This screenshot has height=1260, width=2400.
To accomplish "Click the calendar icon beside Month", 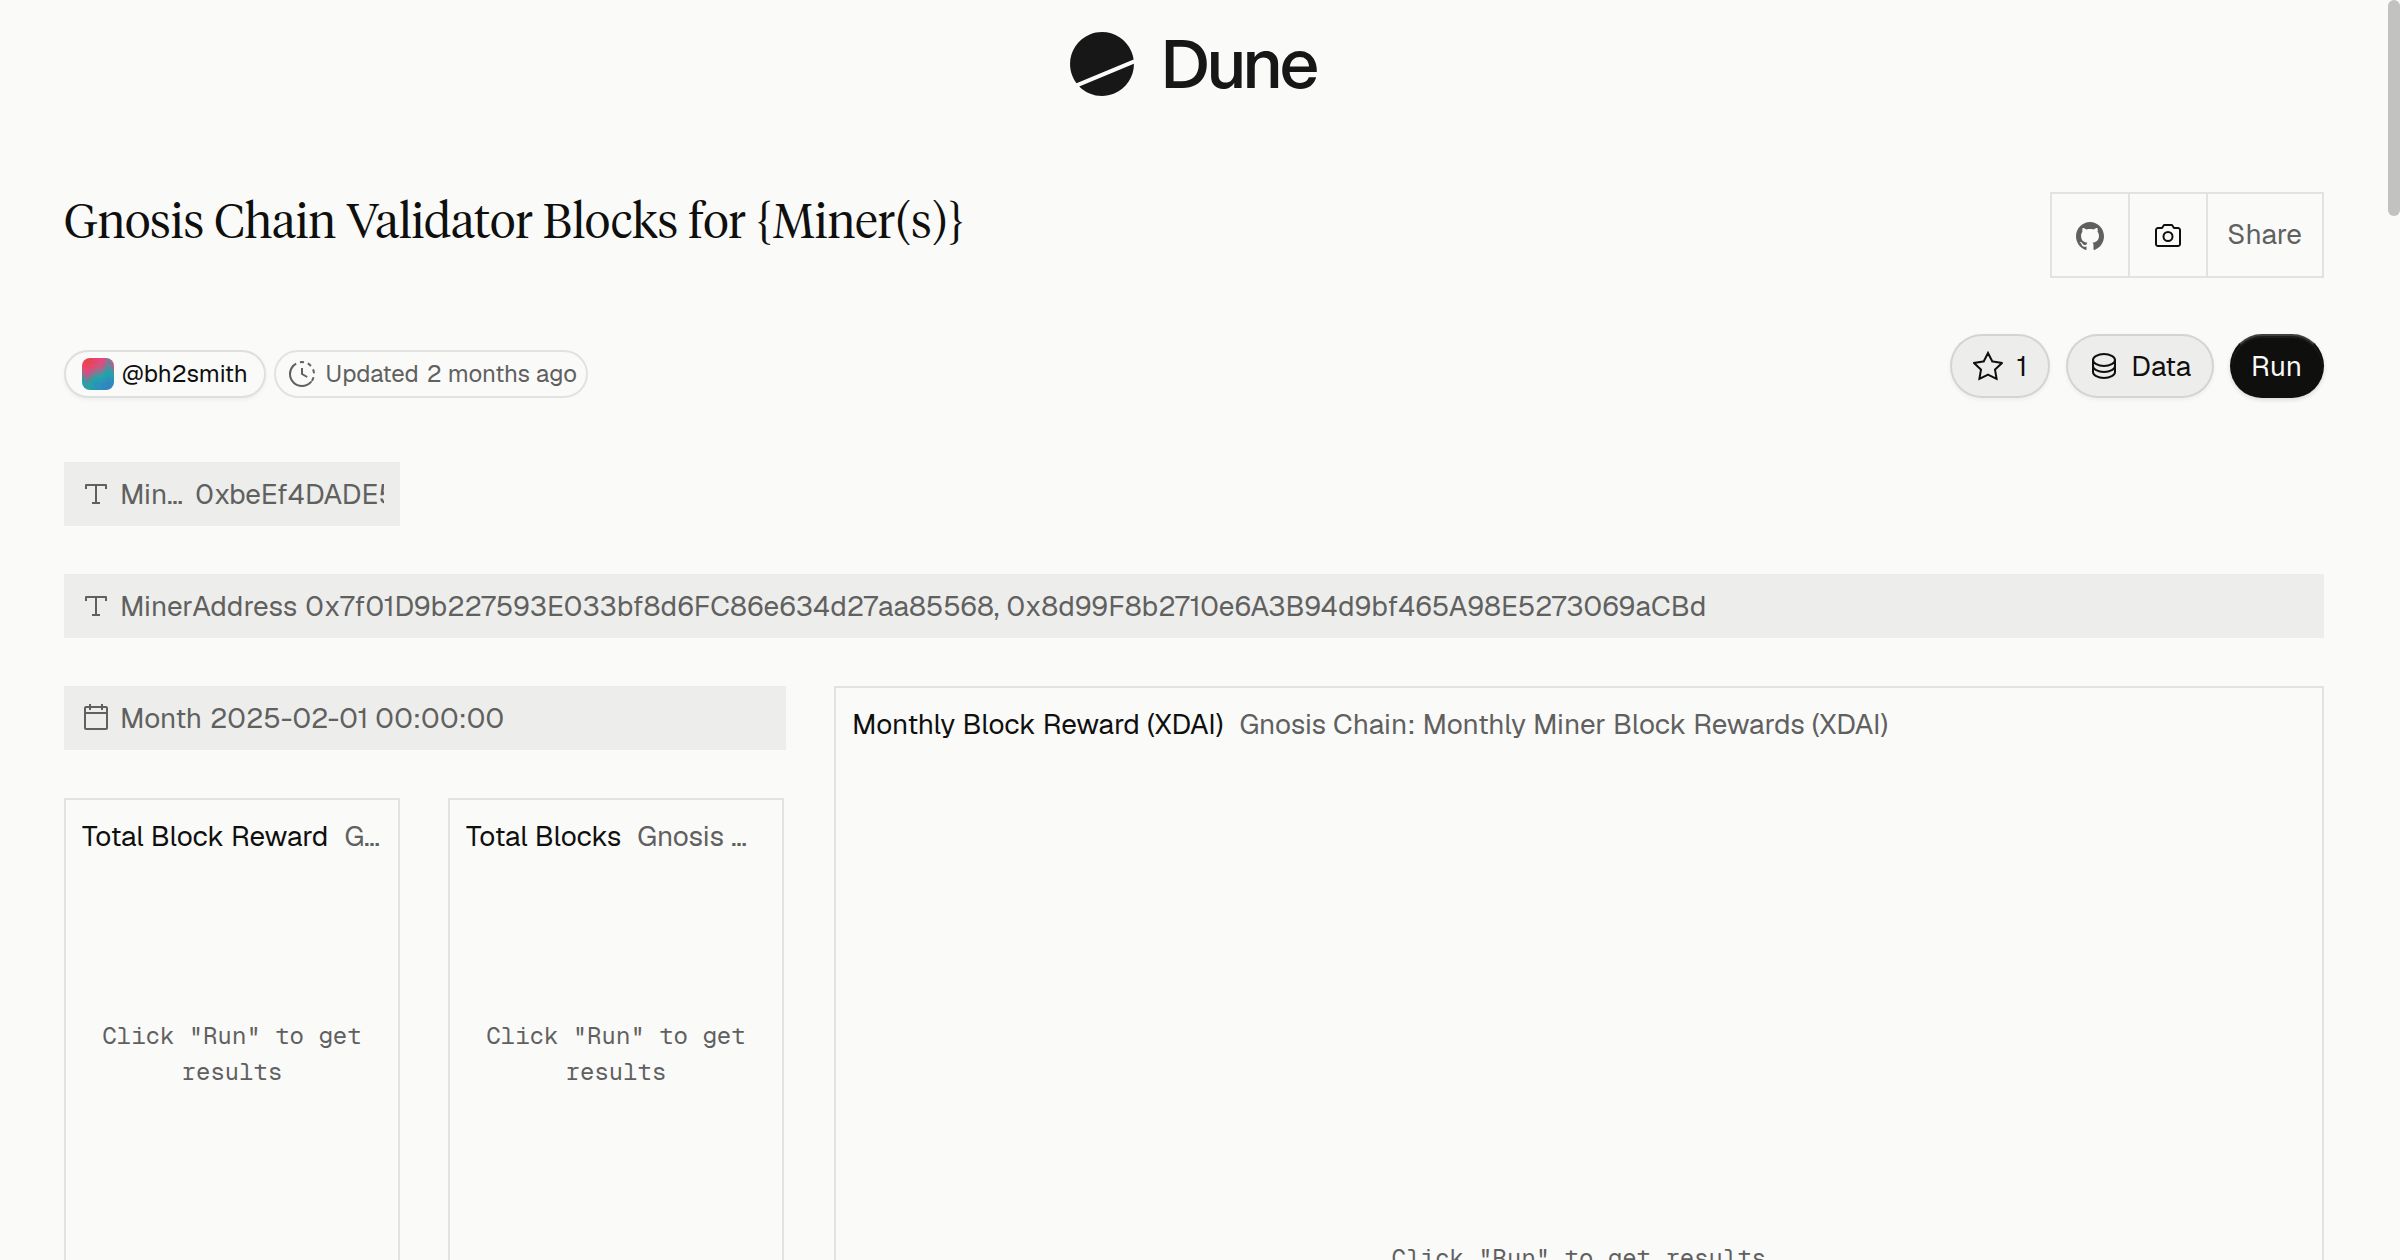I will [x=96, y=717].
